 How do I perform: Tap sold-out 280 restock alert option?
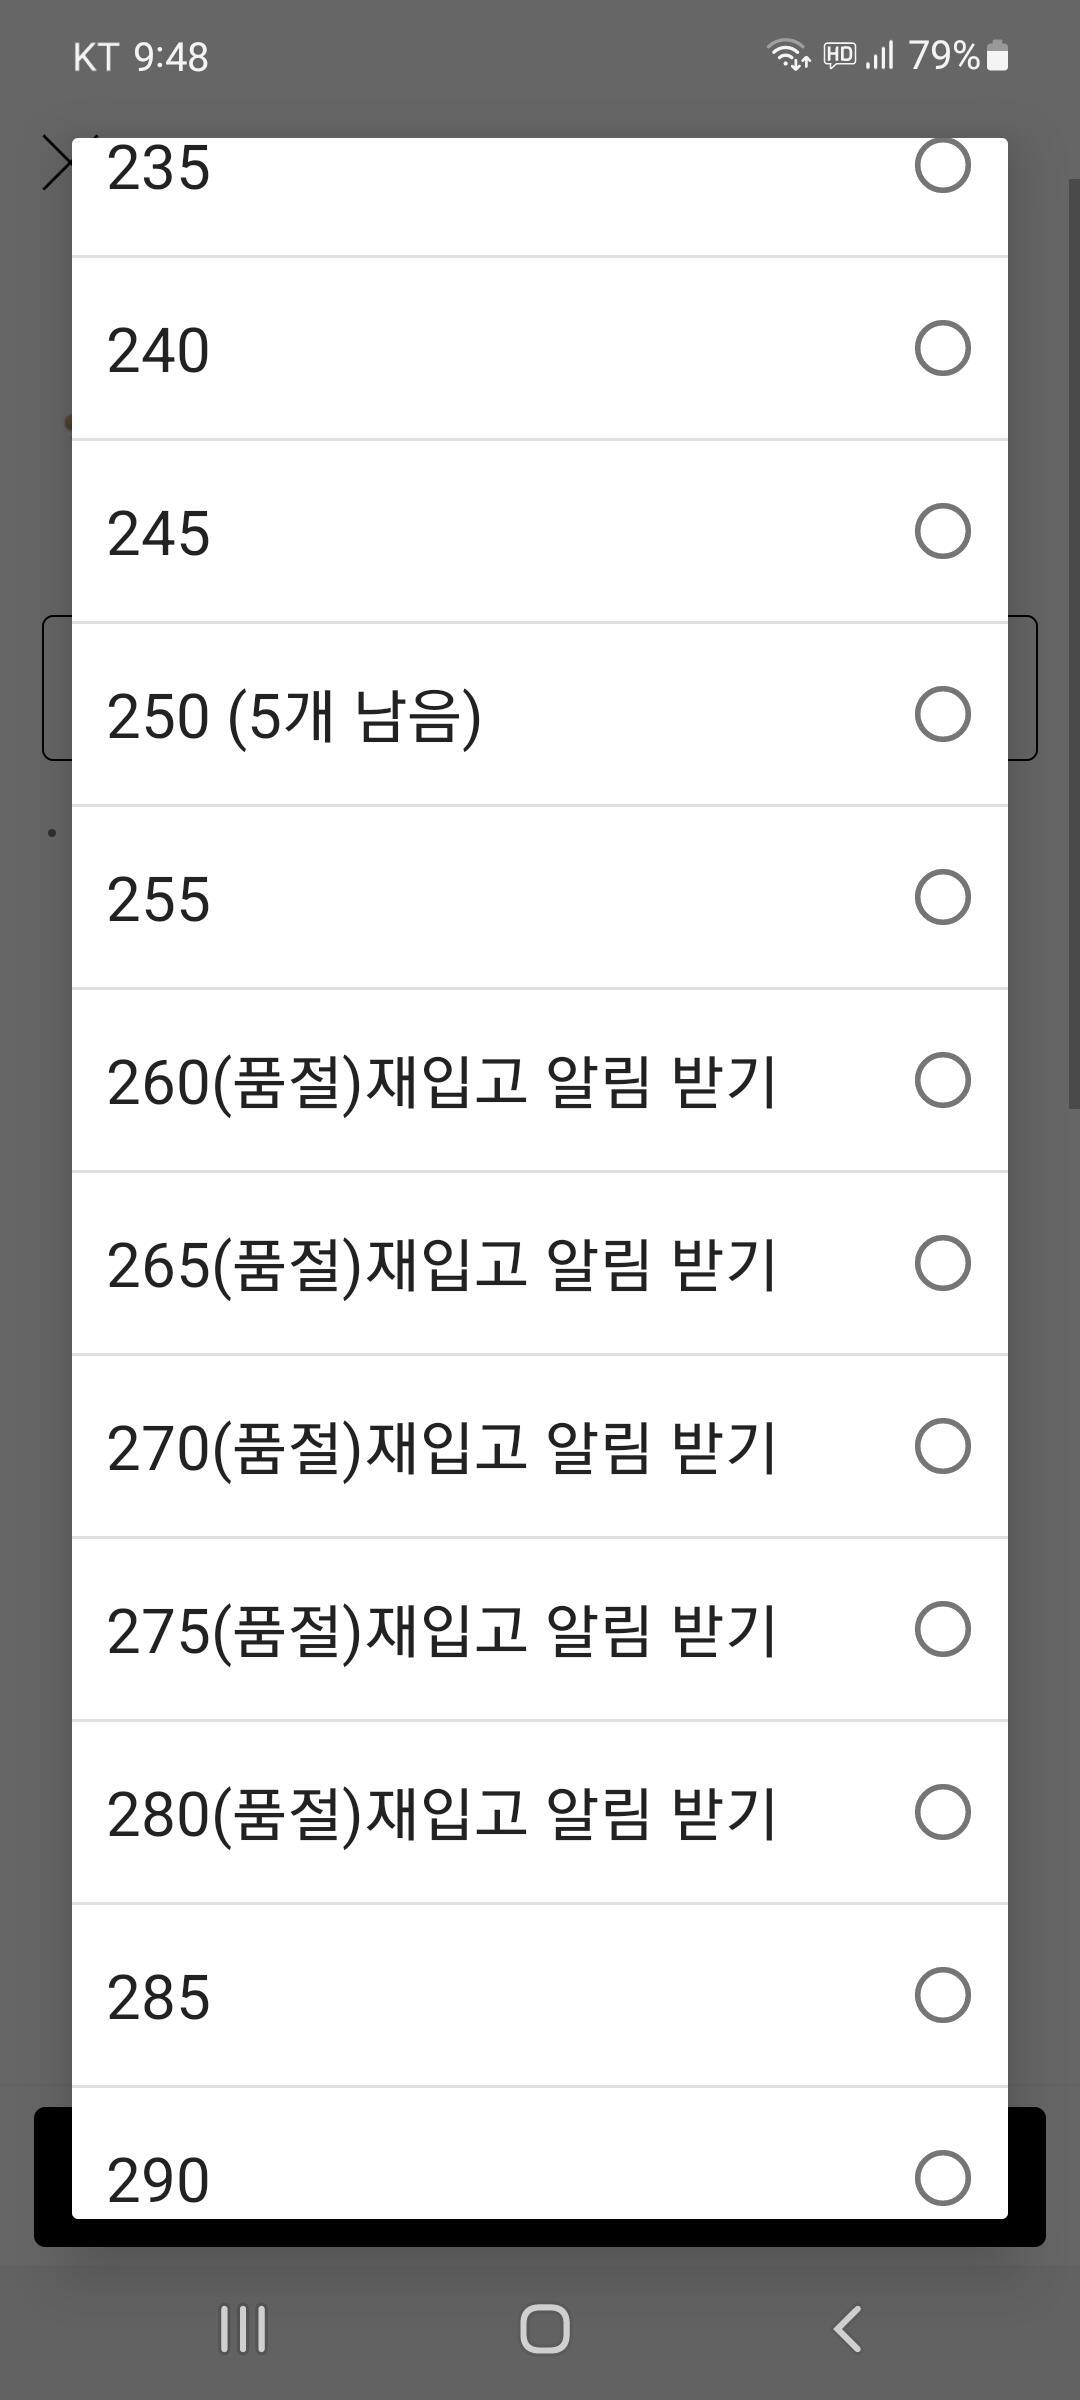click(942, 1812)
